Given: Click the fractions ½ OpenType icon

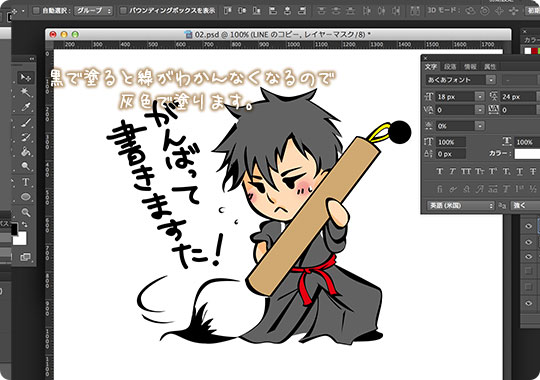Looking at the screenshot, I should pos(533,189).
